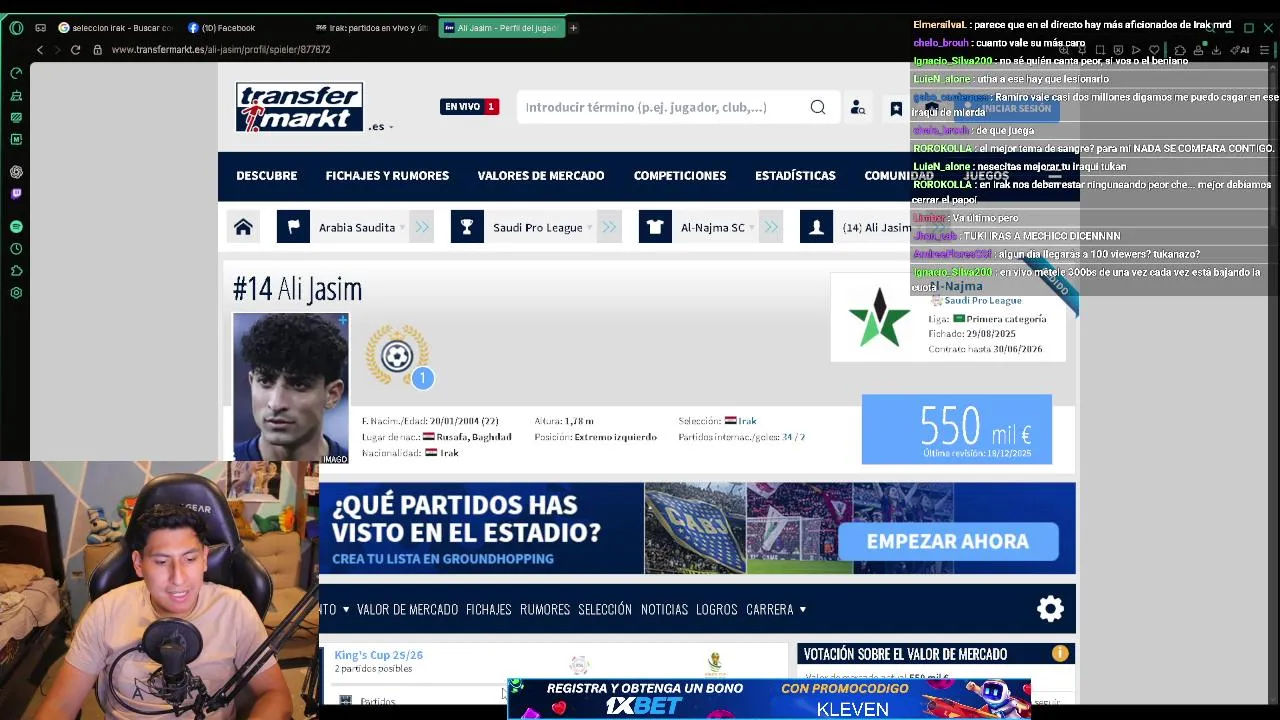Switch to the Facebook tab
The image size is (1280, 720).
pos(222,28)
